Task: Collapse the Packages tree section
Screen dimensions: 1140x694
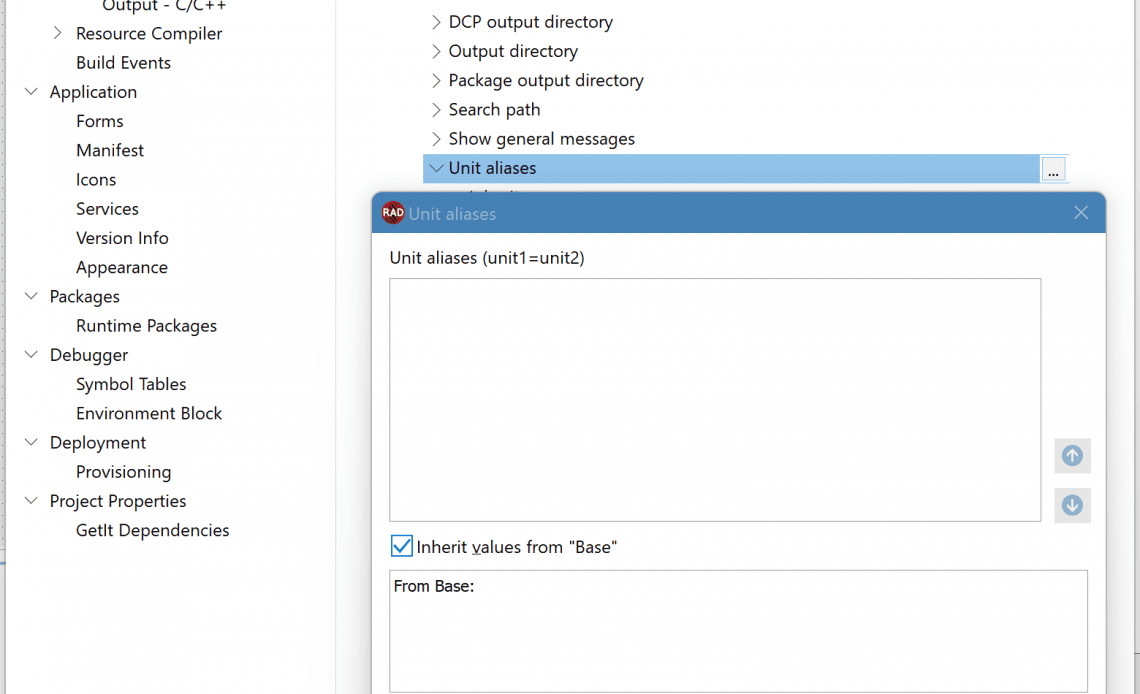Action: tap(31, 296)
